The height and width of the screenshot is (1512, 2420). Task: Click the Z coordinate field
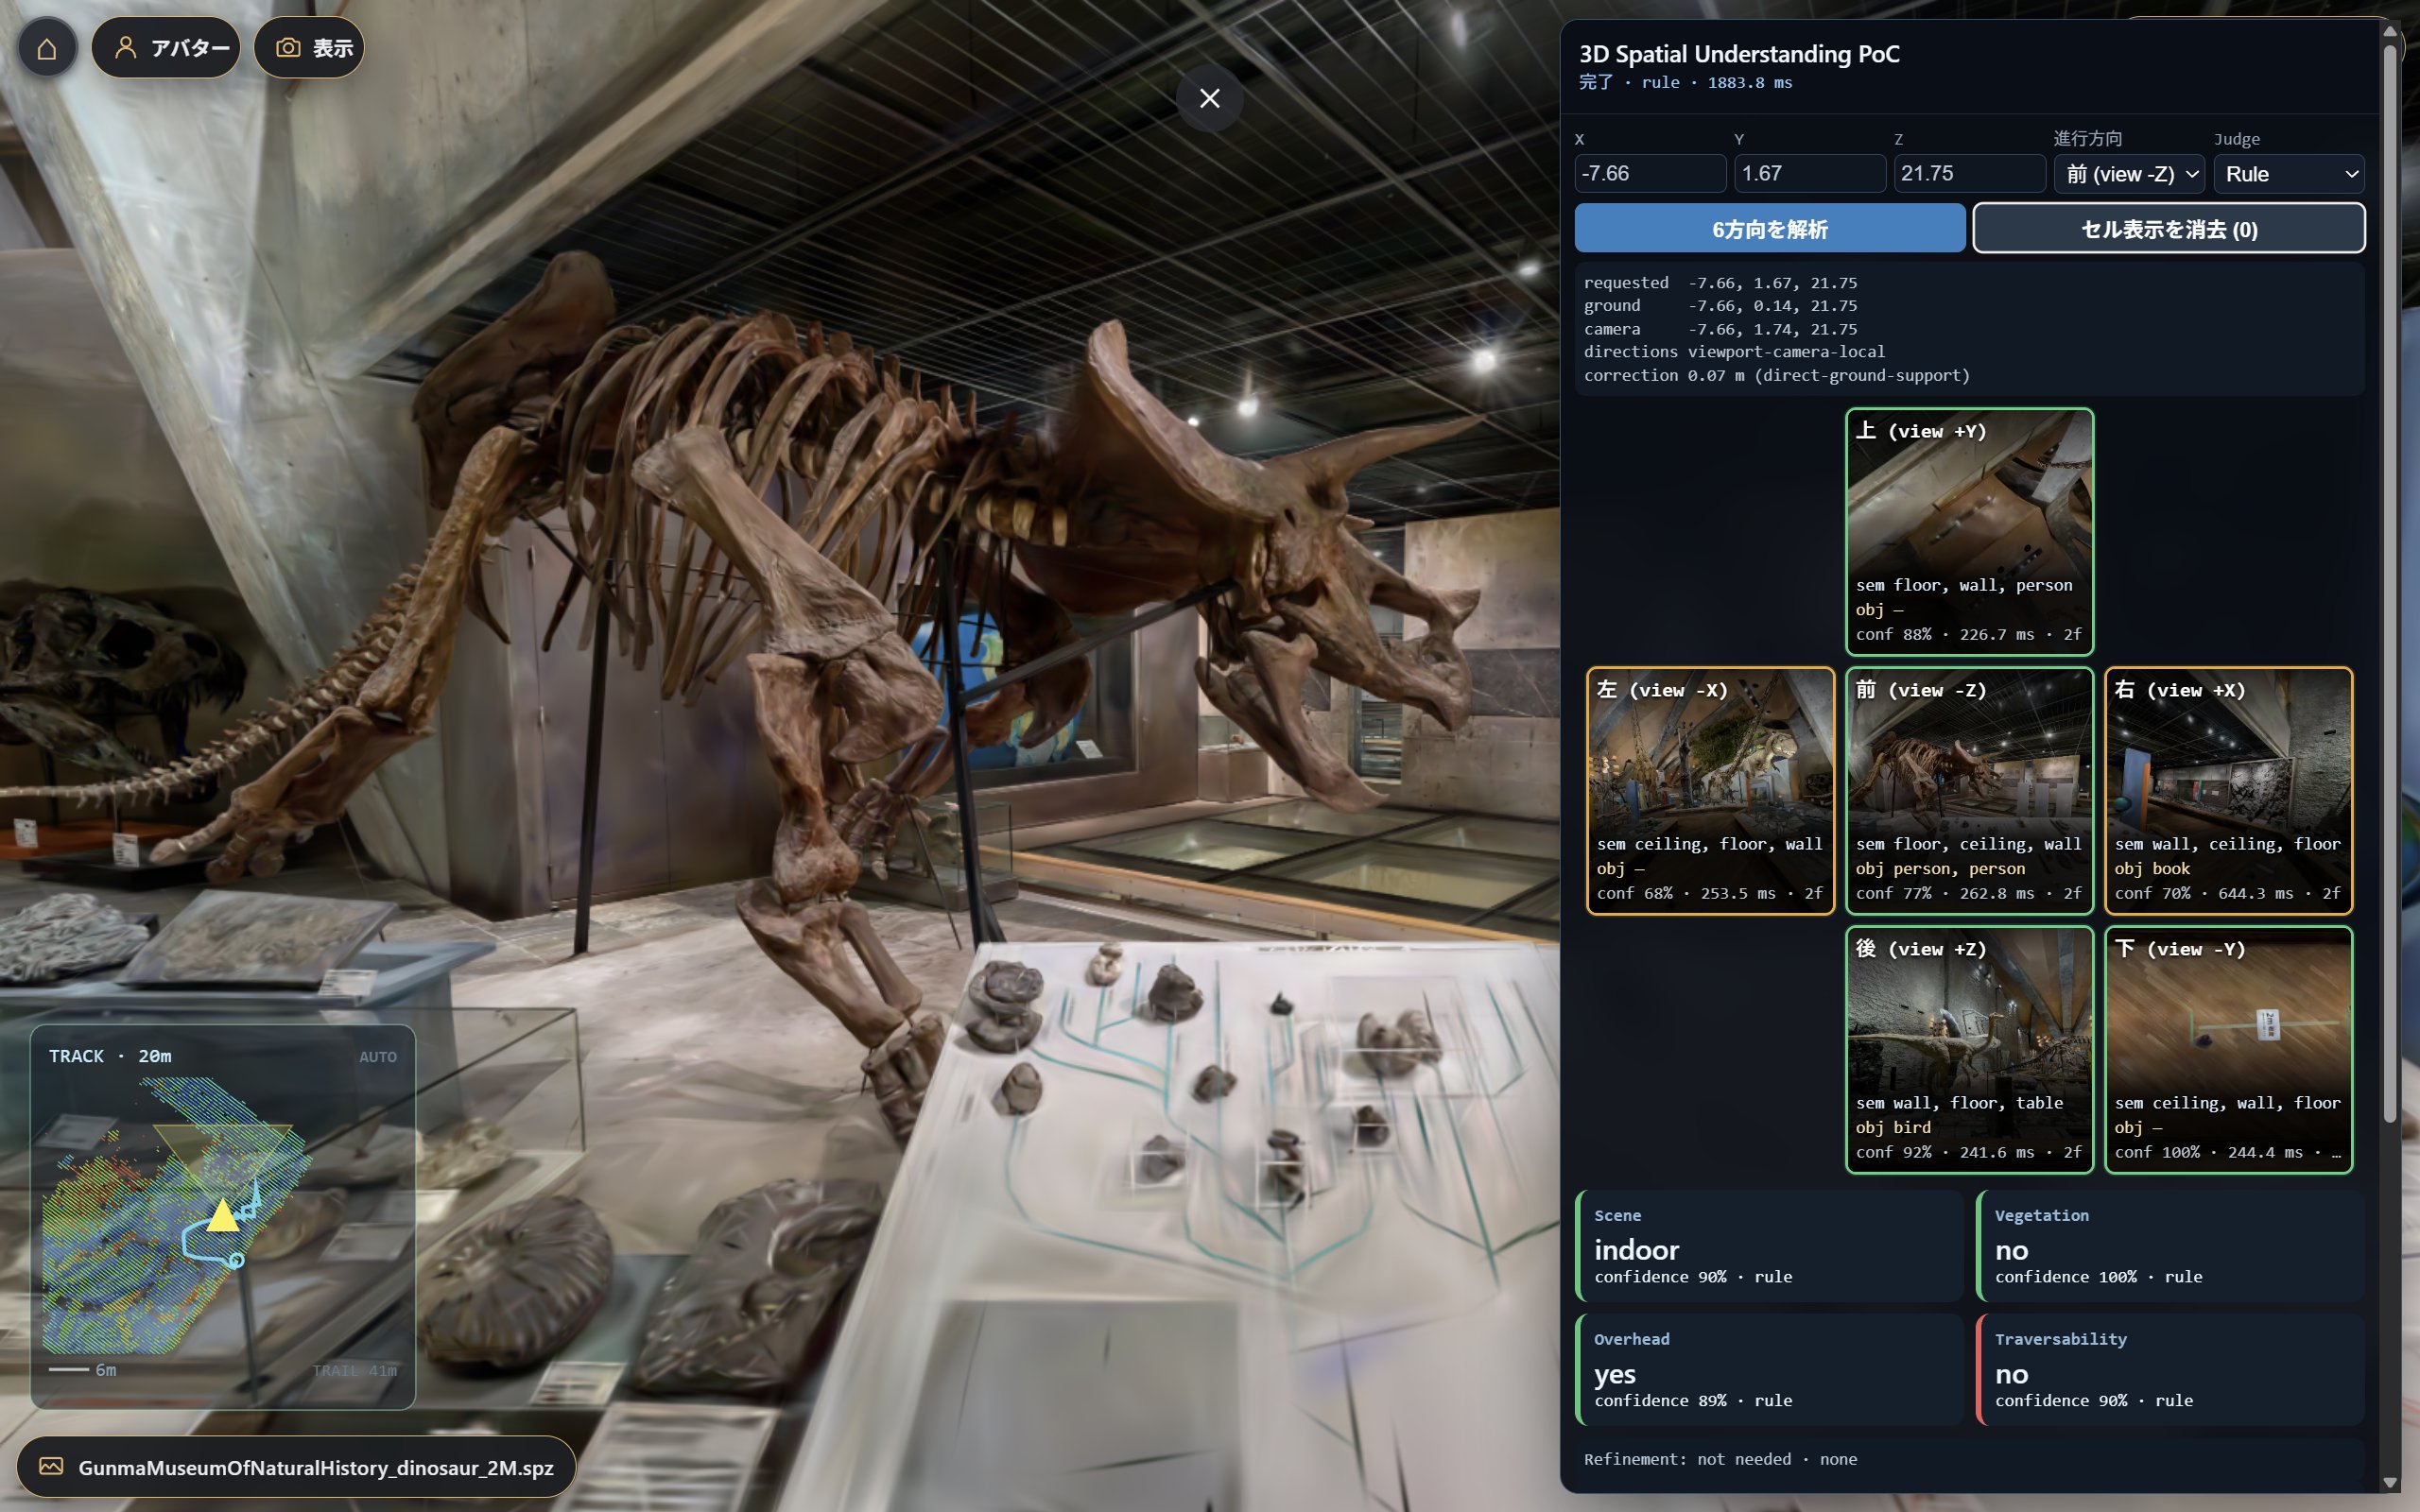point(1969,173)
